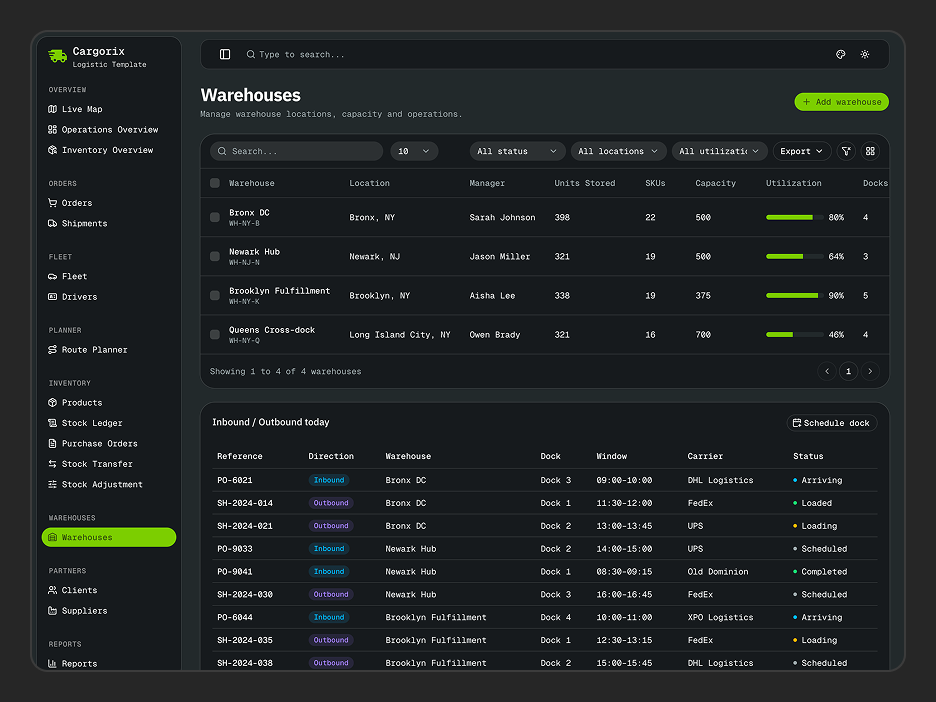936x702 pixels.
Task: Switch to grid view icon
Action: (x=870, y=151)
